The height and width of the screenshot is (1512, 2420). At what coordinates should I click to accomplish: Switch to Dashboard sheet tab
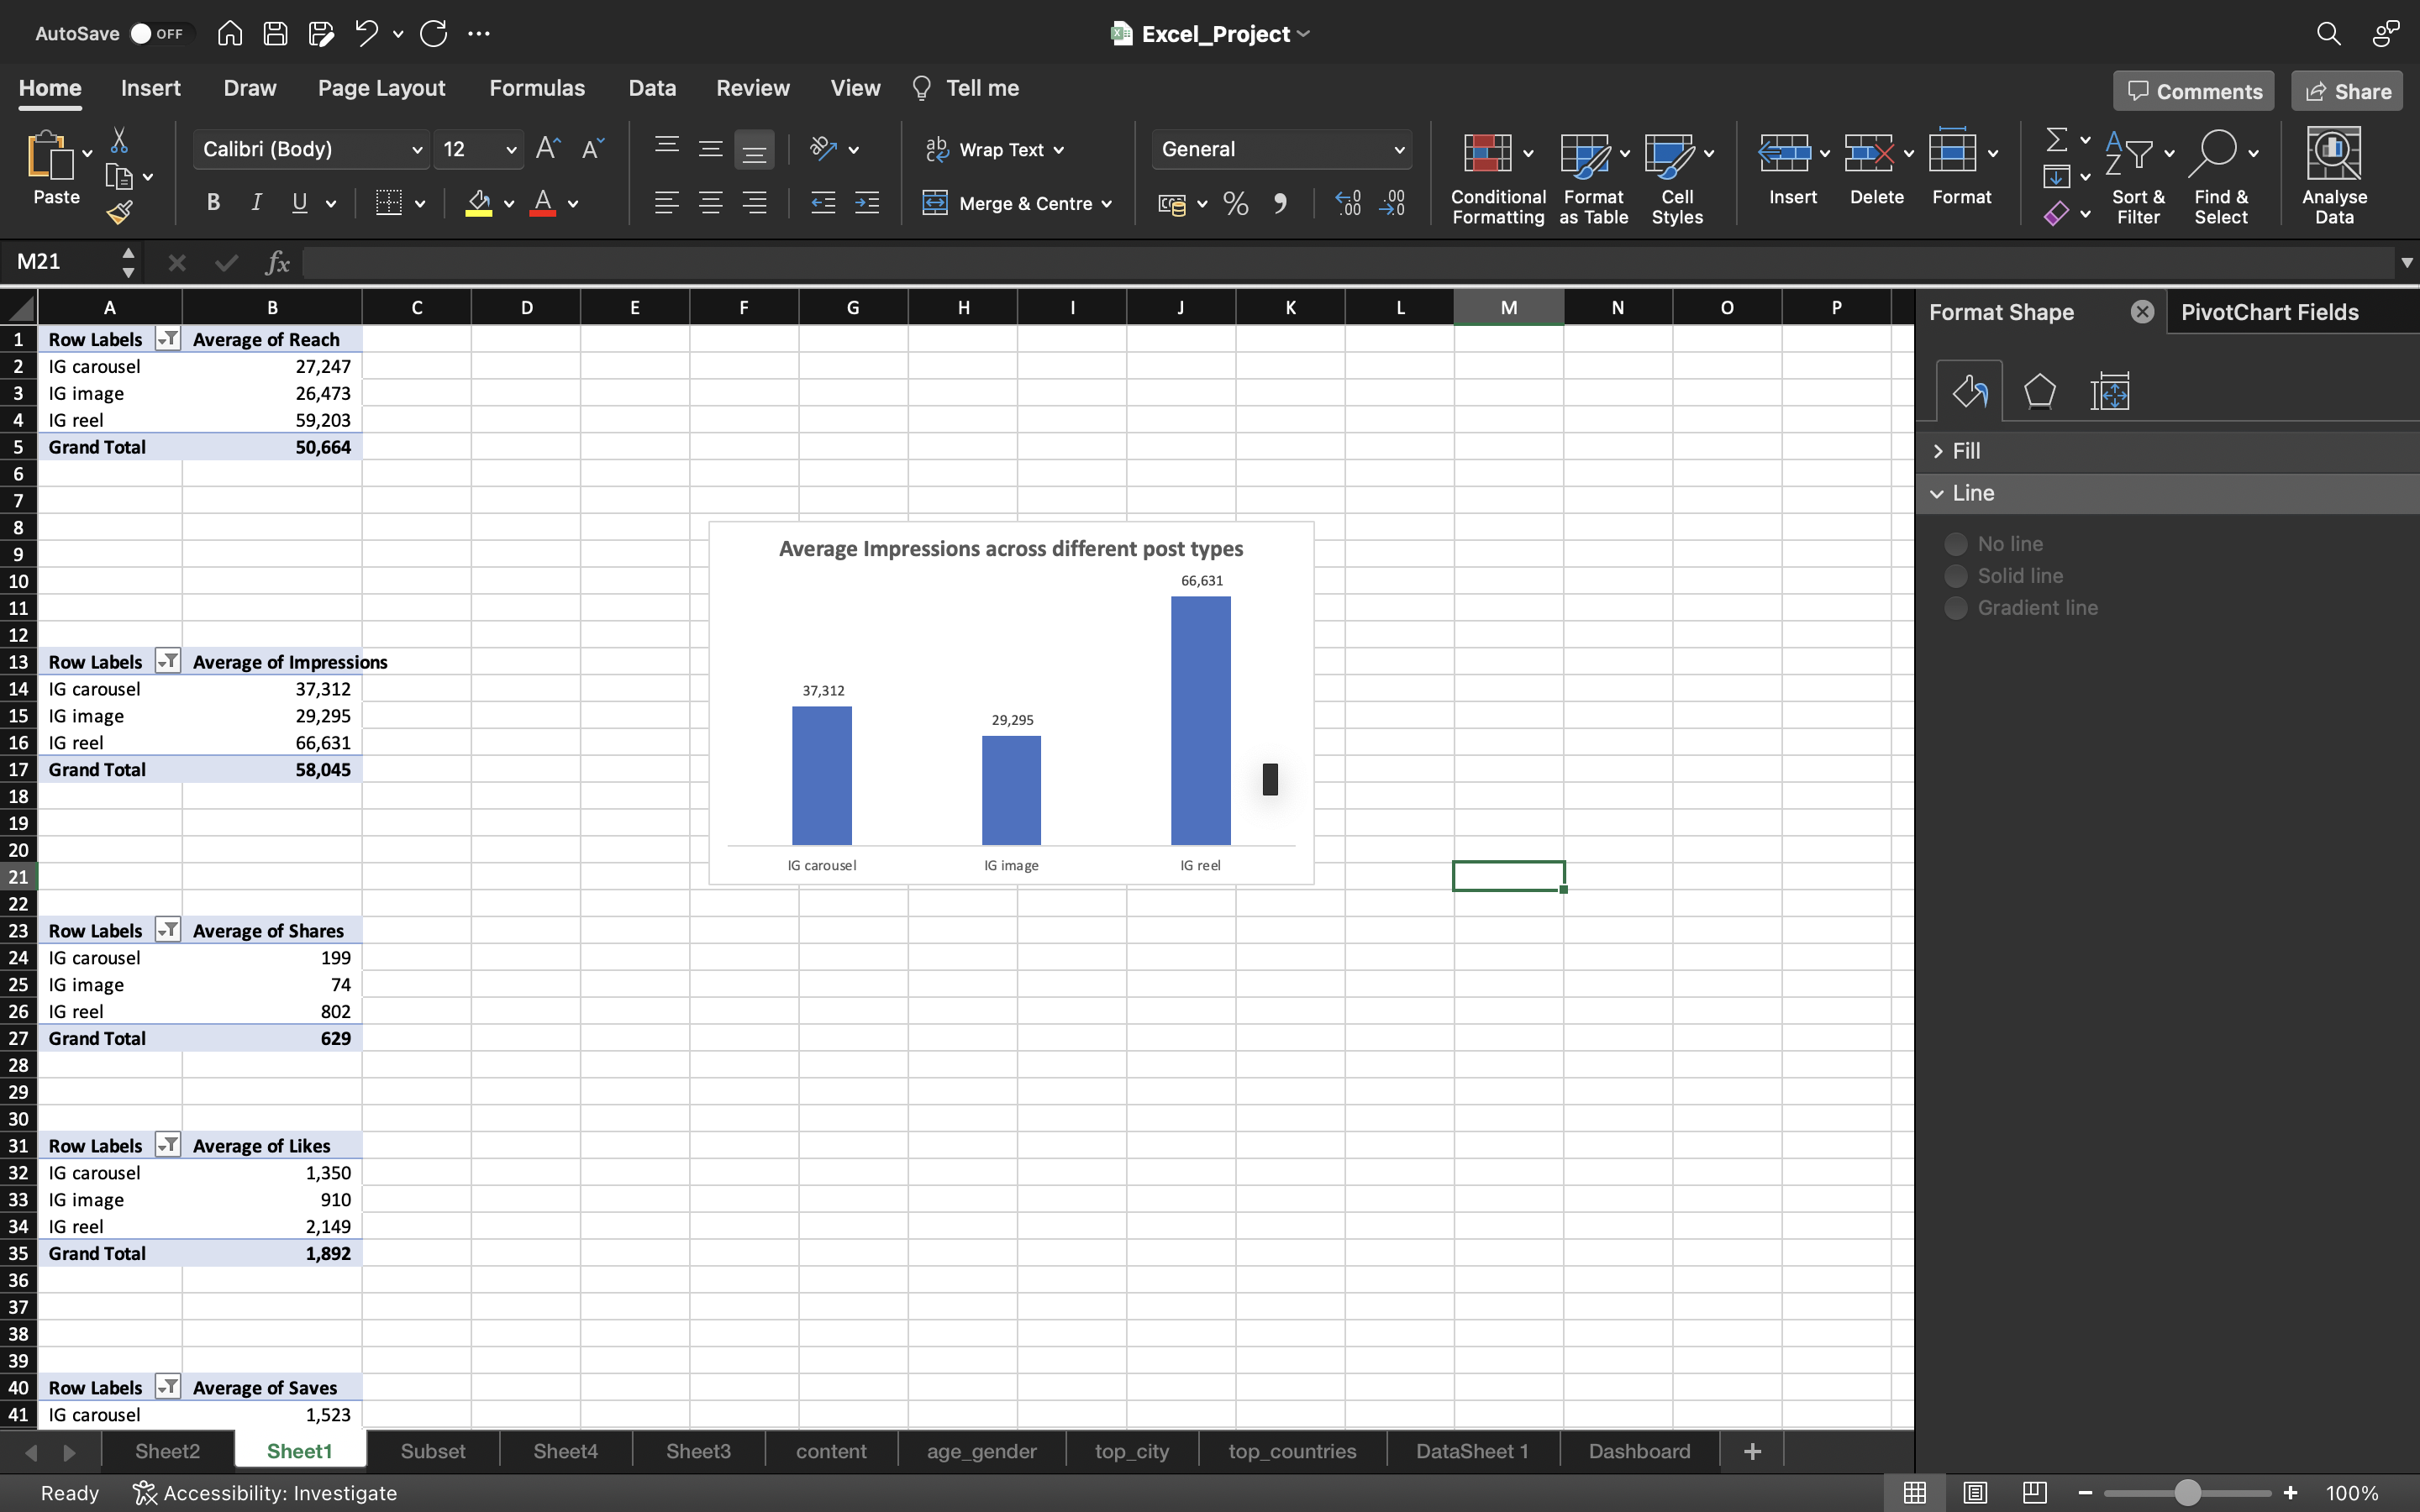pyautogui.click(x=1639, y=1451)
